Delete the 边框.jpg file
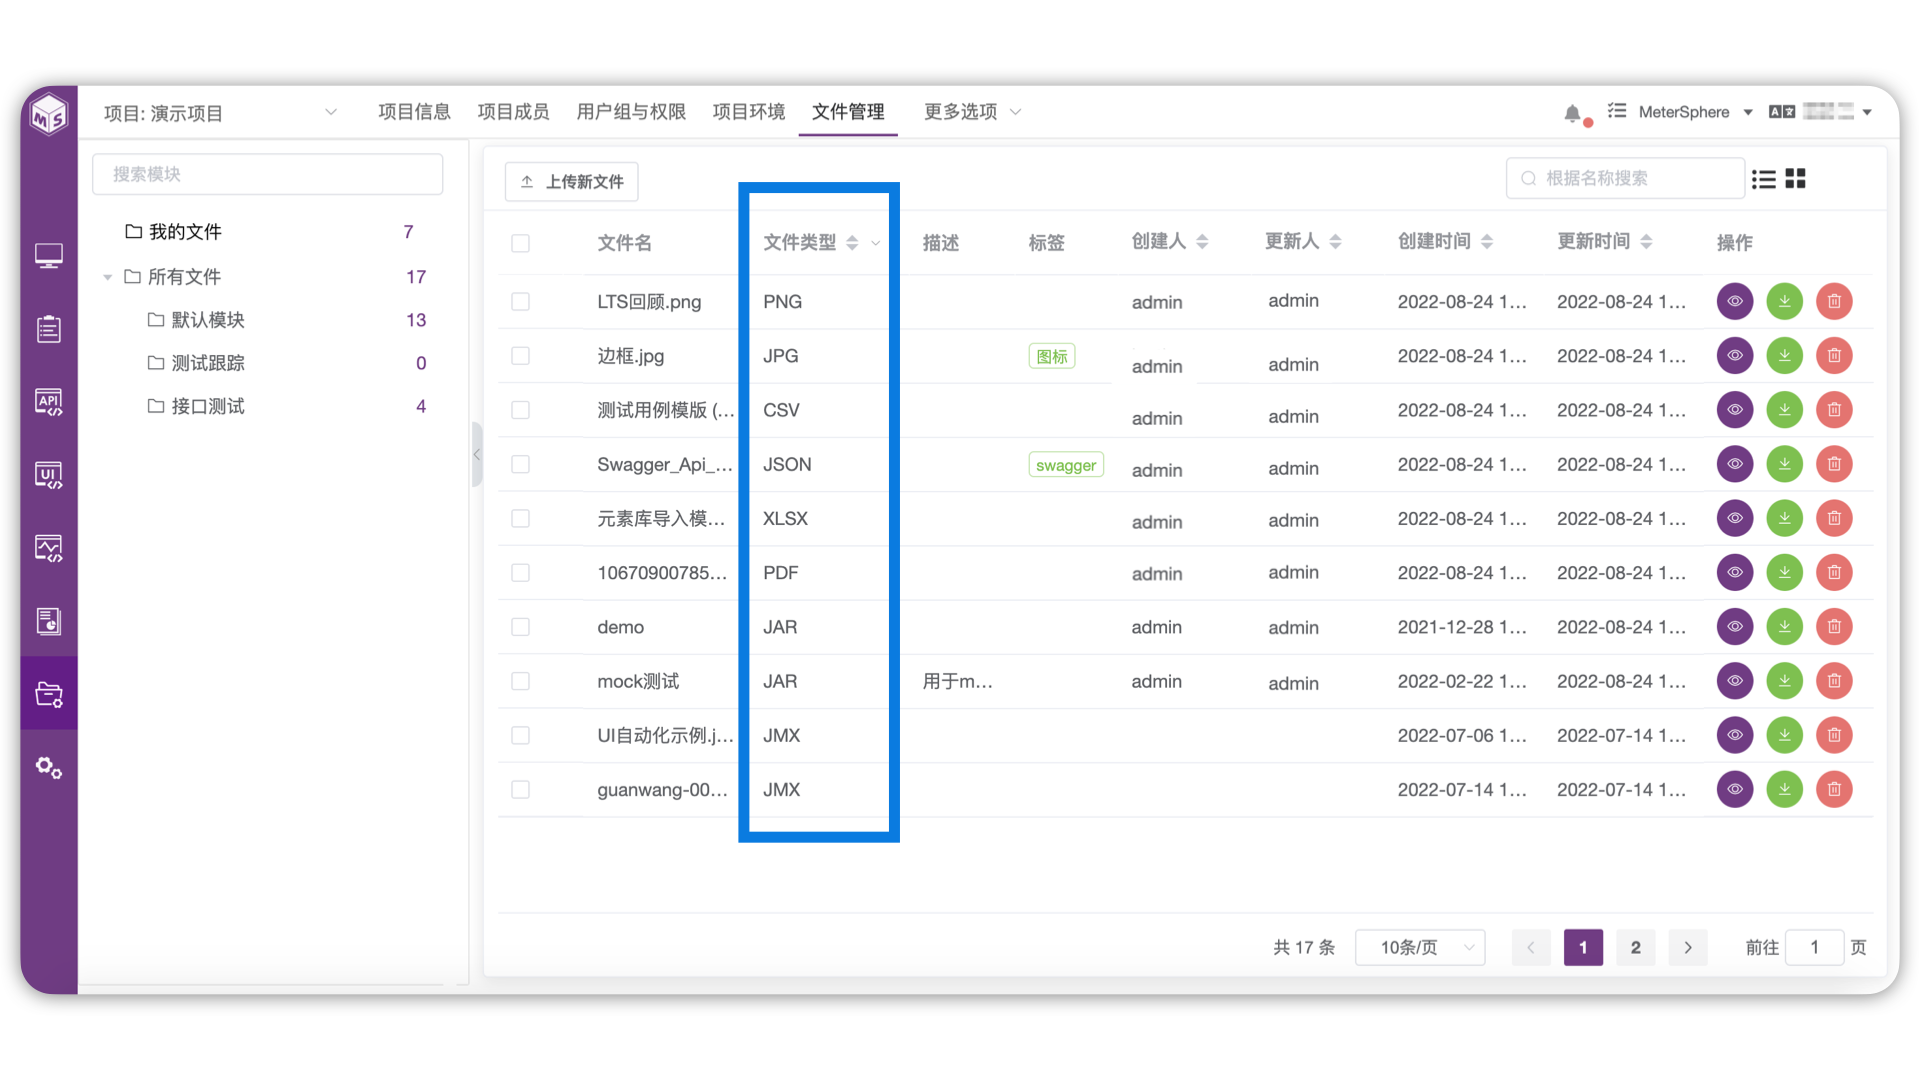The height and width of the screenshot is (1080, 1920). pyautogui.click(x=1834, y=355)
